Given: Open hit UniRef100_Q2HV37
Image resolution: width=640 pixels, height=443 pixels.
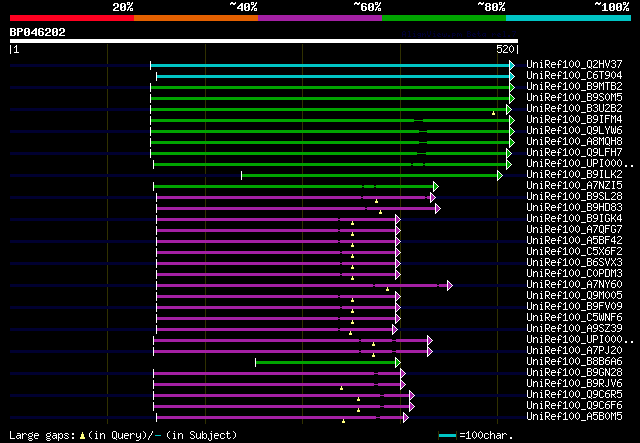Looking at the screenshot, I should (574, 64).
